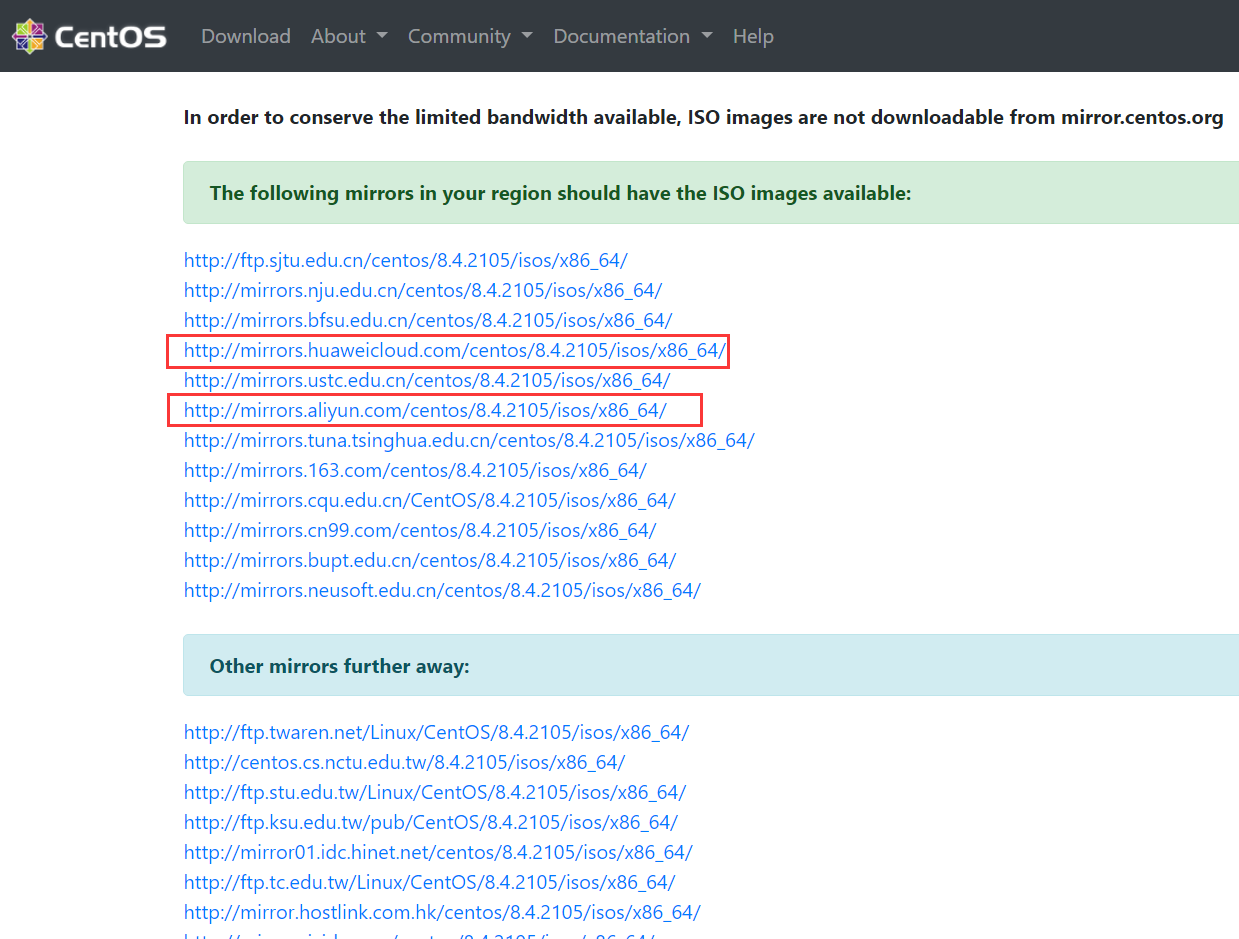Click the CentOS logo
This screenshot has height=939, width=1239.
[89, 36]
